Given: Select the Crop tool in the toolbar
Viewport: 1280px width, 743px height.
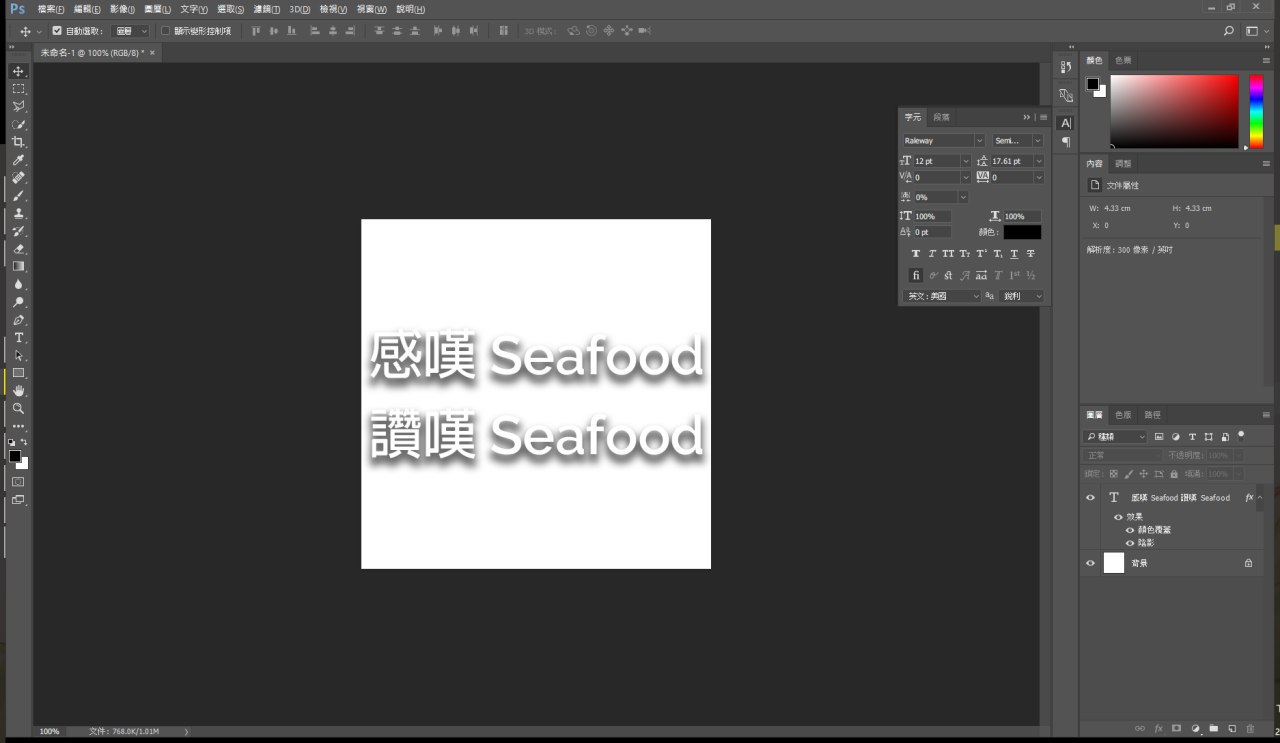Looking at the screenshot, I should tap(18, 142).
